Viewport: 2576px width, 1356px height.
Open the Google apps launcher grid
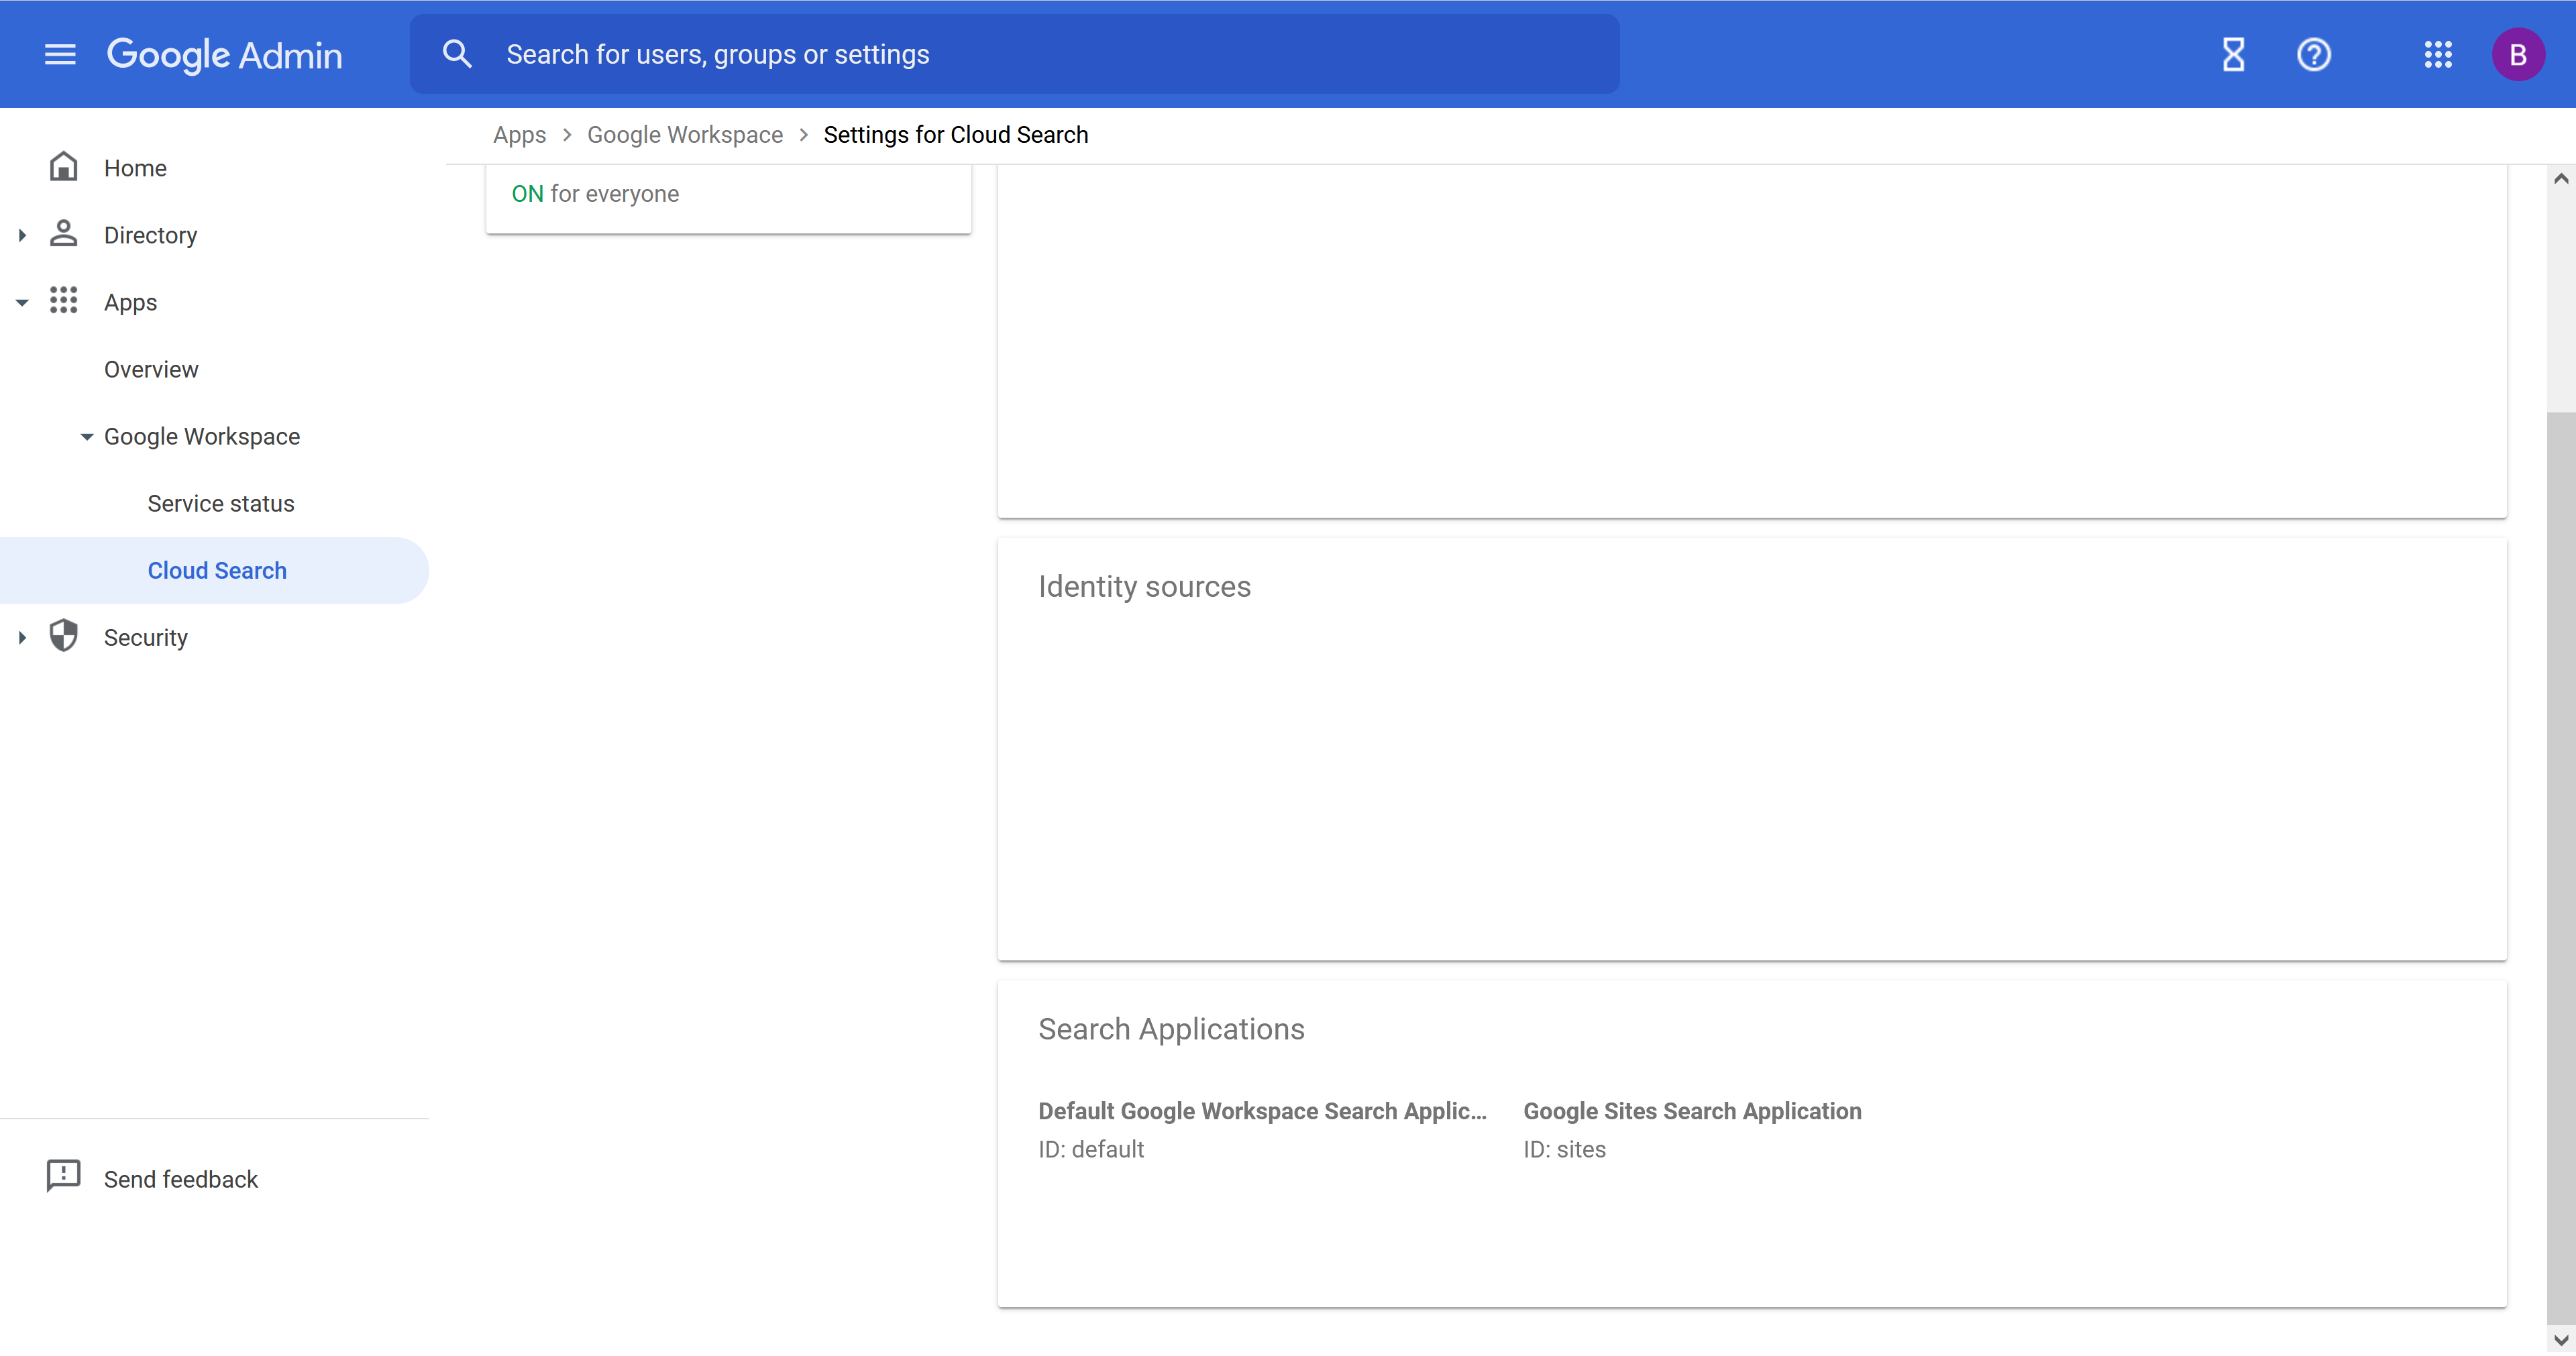(x=2438, y=54)
